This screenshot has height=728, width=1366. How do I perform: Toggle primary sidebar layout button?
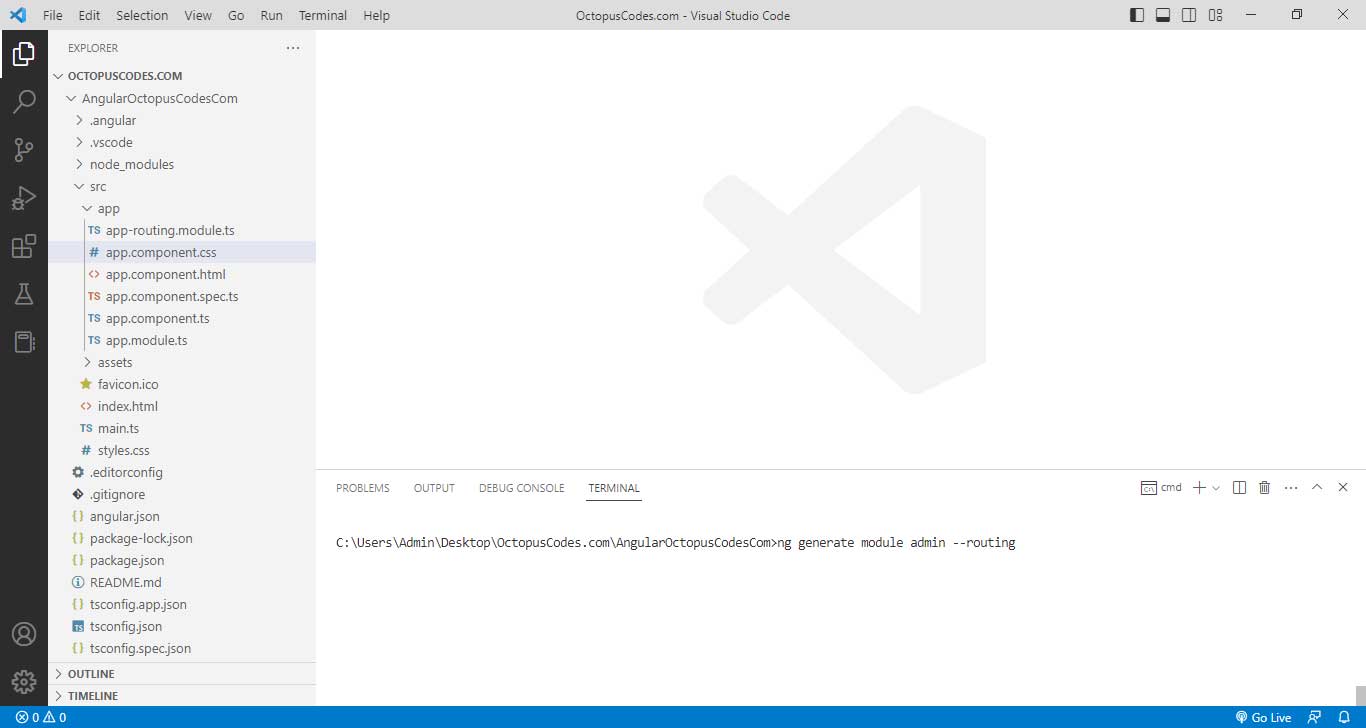(1137, 15)
